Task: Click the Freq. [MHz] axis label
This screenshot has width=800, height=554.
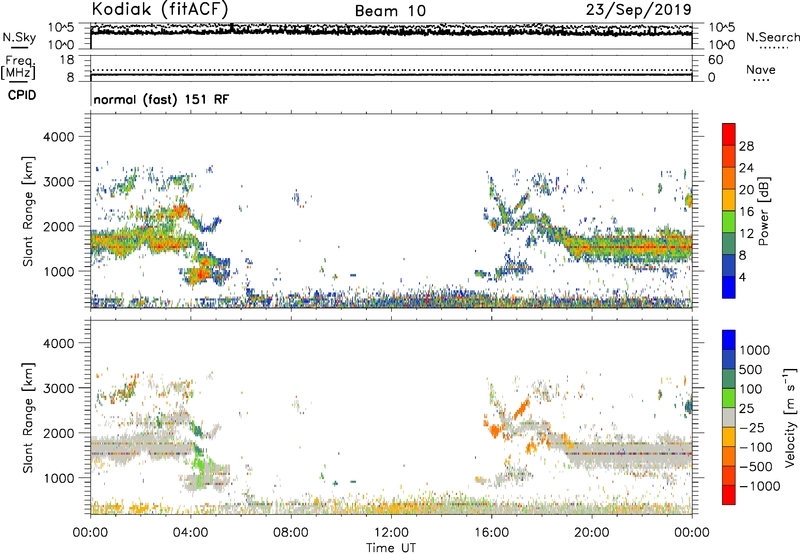Action: (18, 67)
